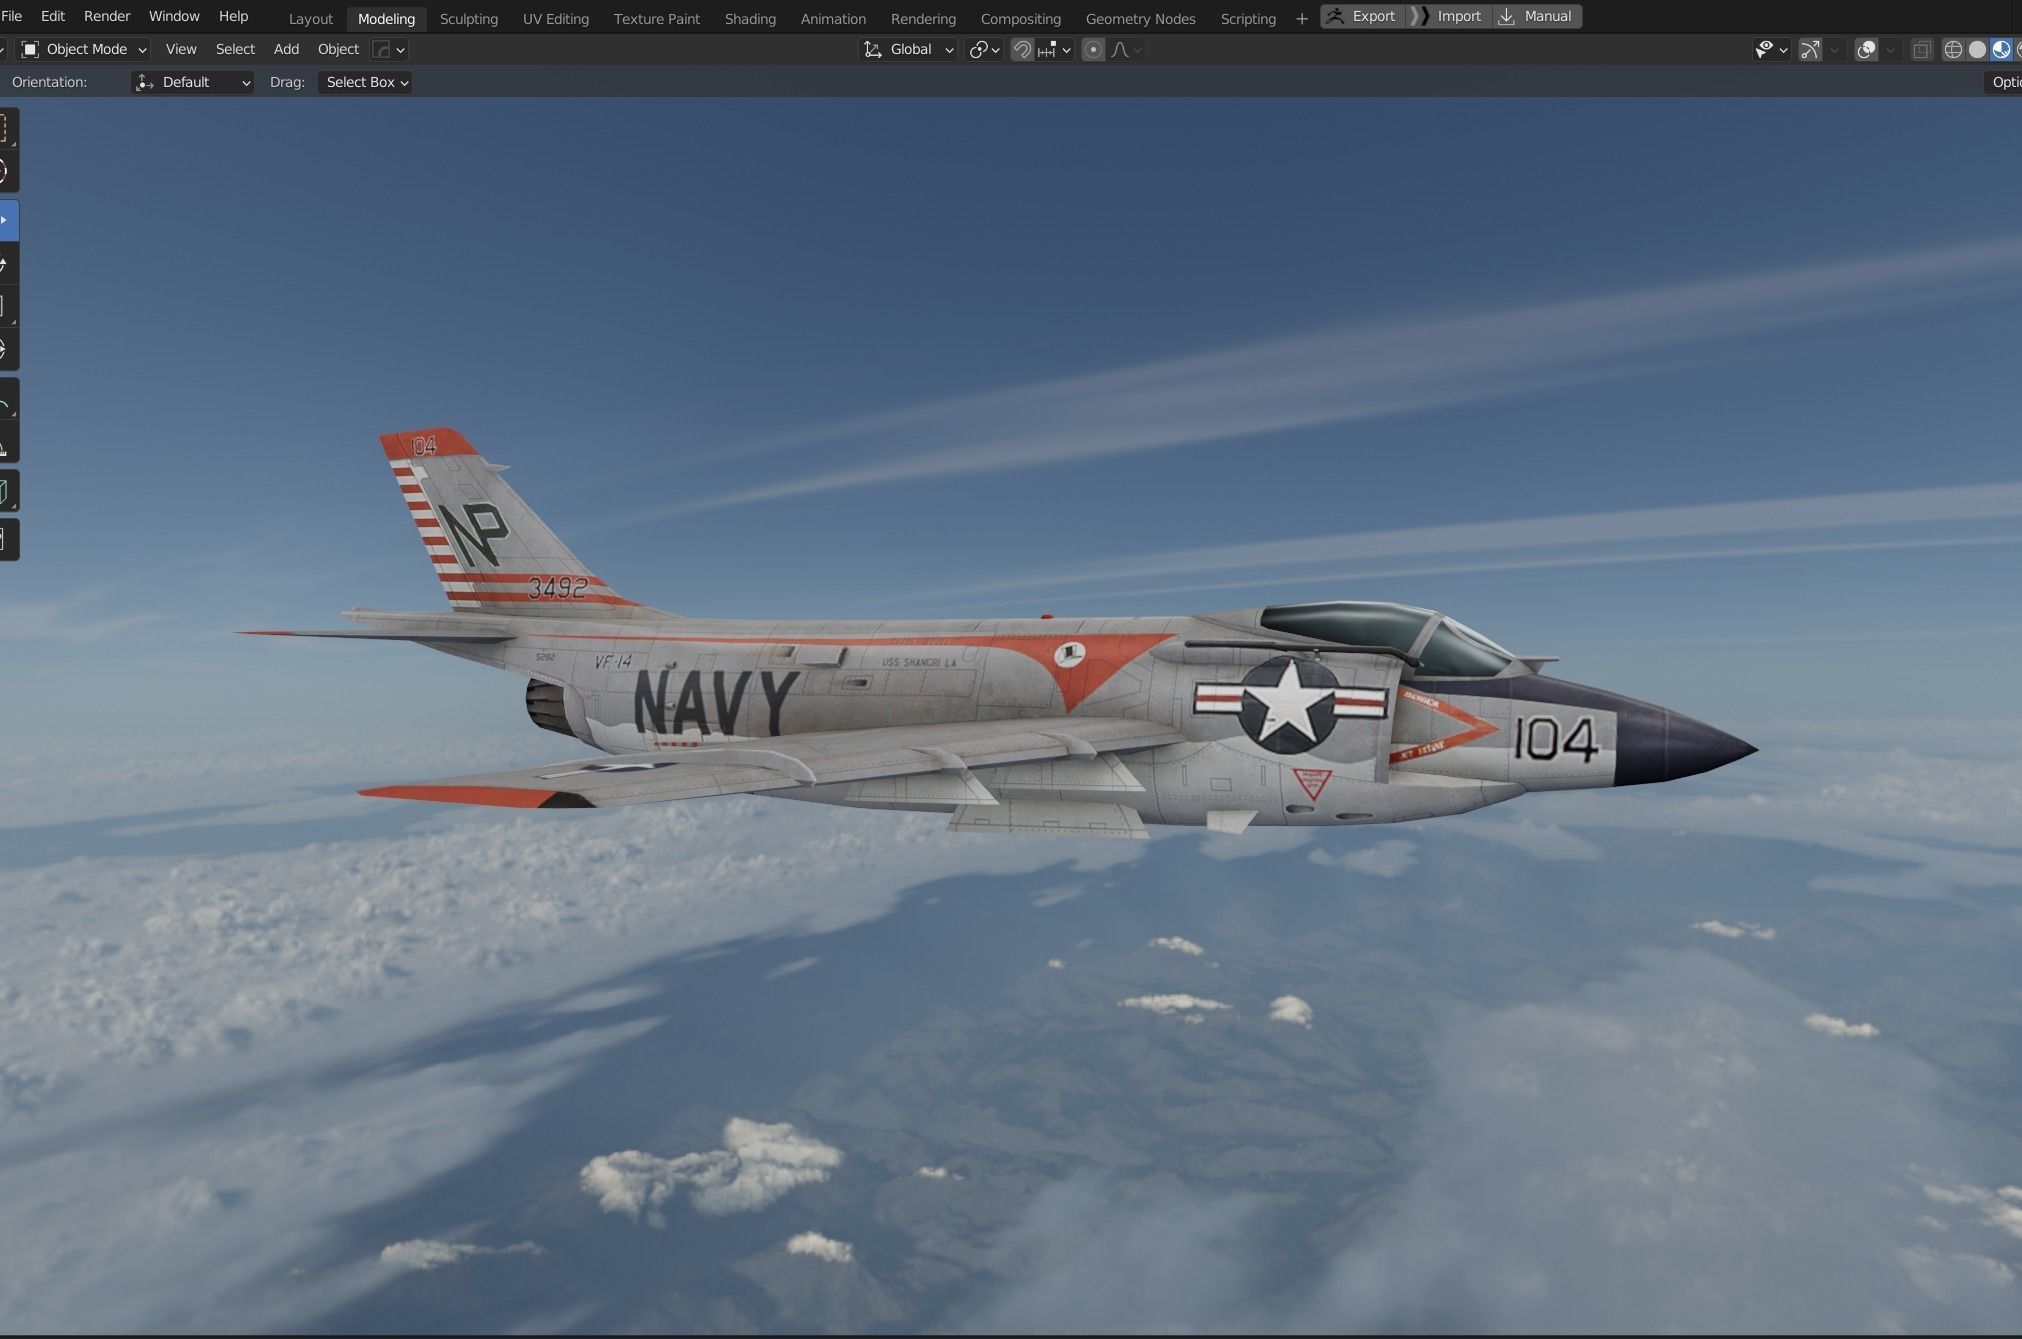Viewport: 2022px width, 1339px height.
Task: Expand Global transform orientation dropdown
Action: tap(909, 49)
